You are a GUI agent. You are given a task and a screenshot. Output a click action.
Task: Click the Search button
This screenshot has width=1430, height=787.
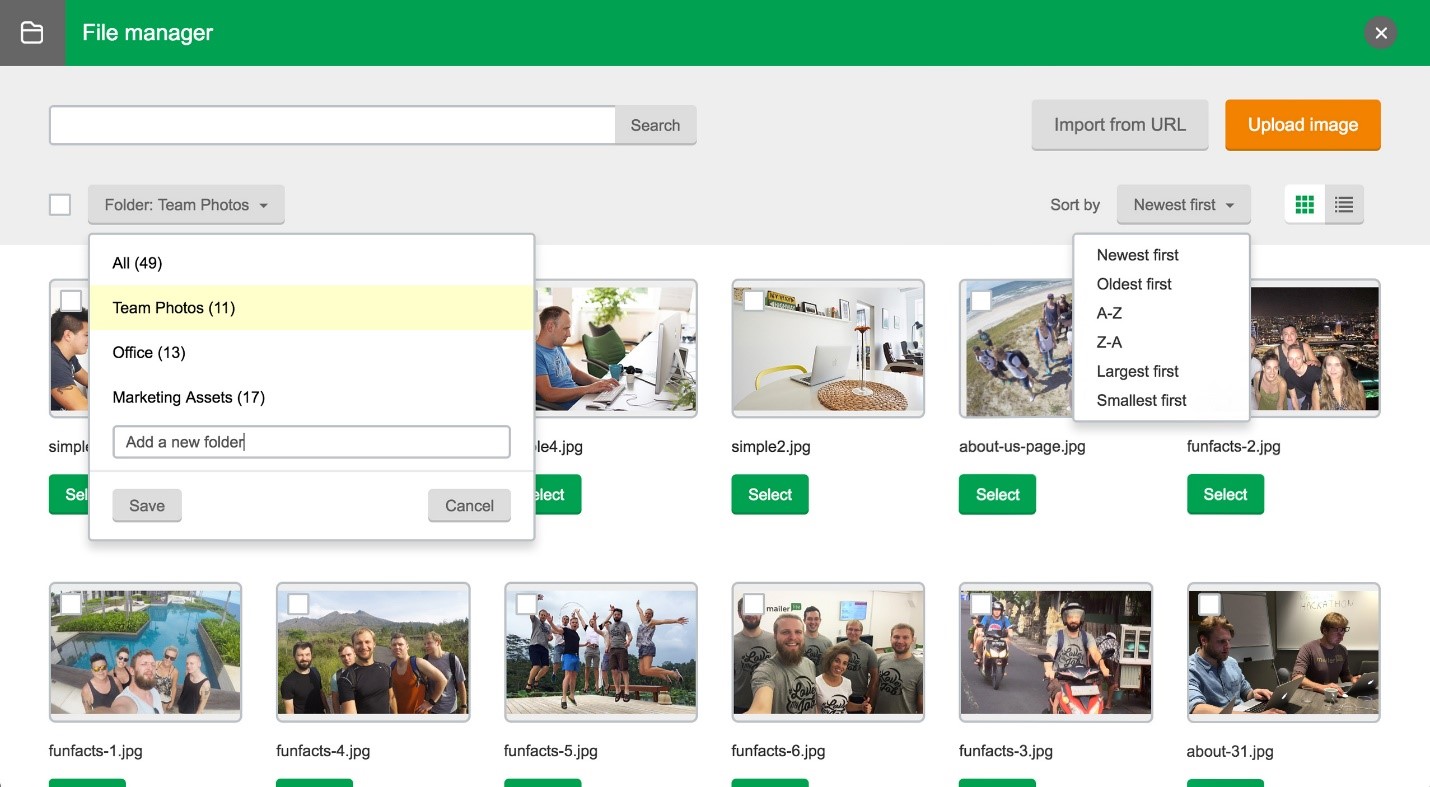655,125
